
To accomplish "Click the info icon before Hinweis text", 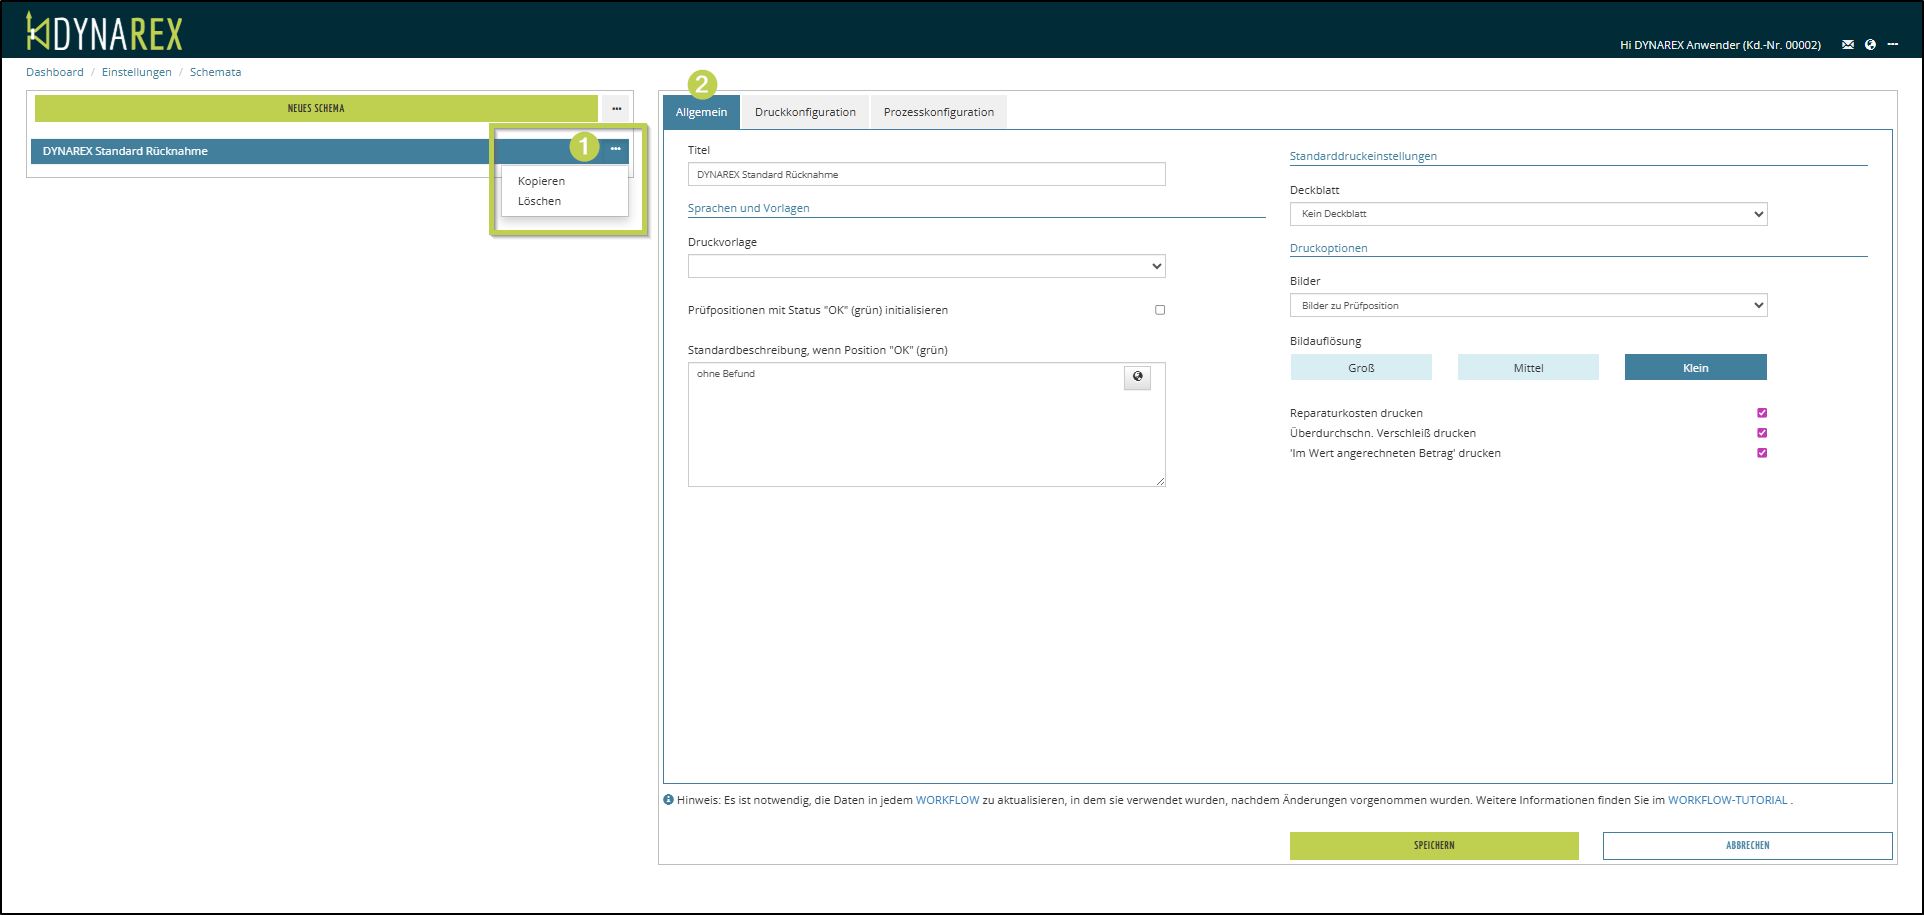I will click(x=668, y=800).
